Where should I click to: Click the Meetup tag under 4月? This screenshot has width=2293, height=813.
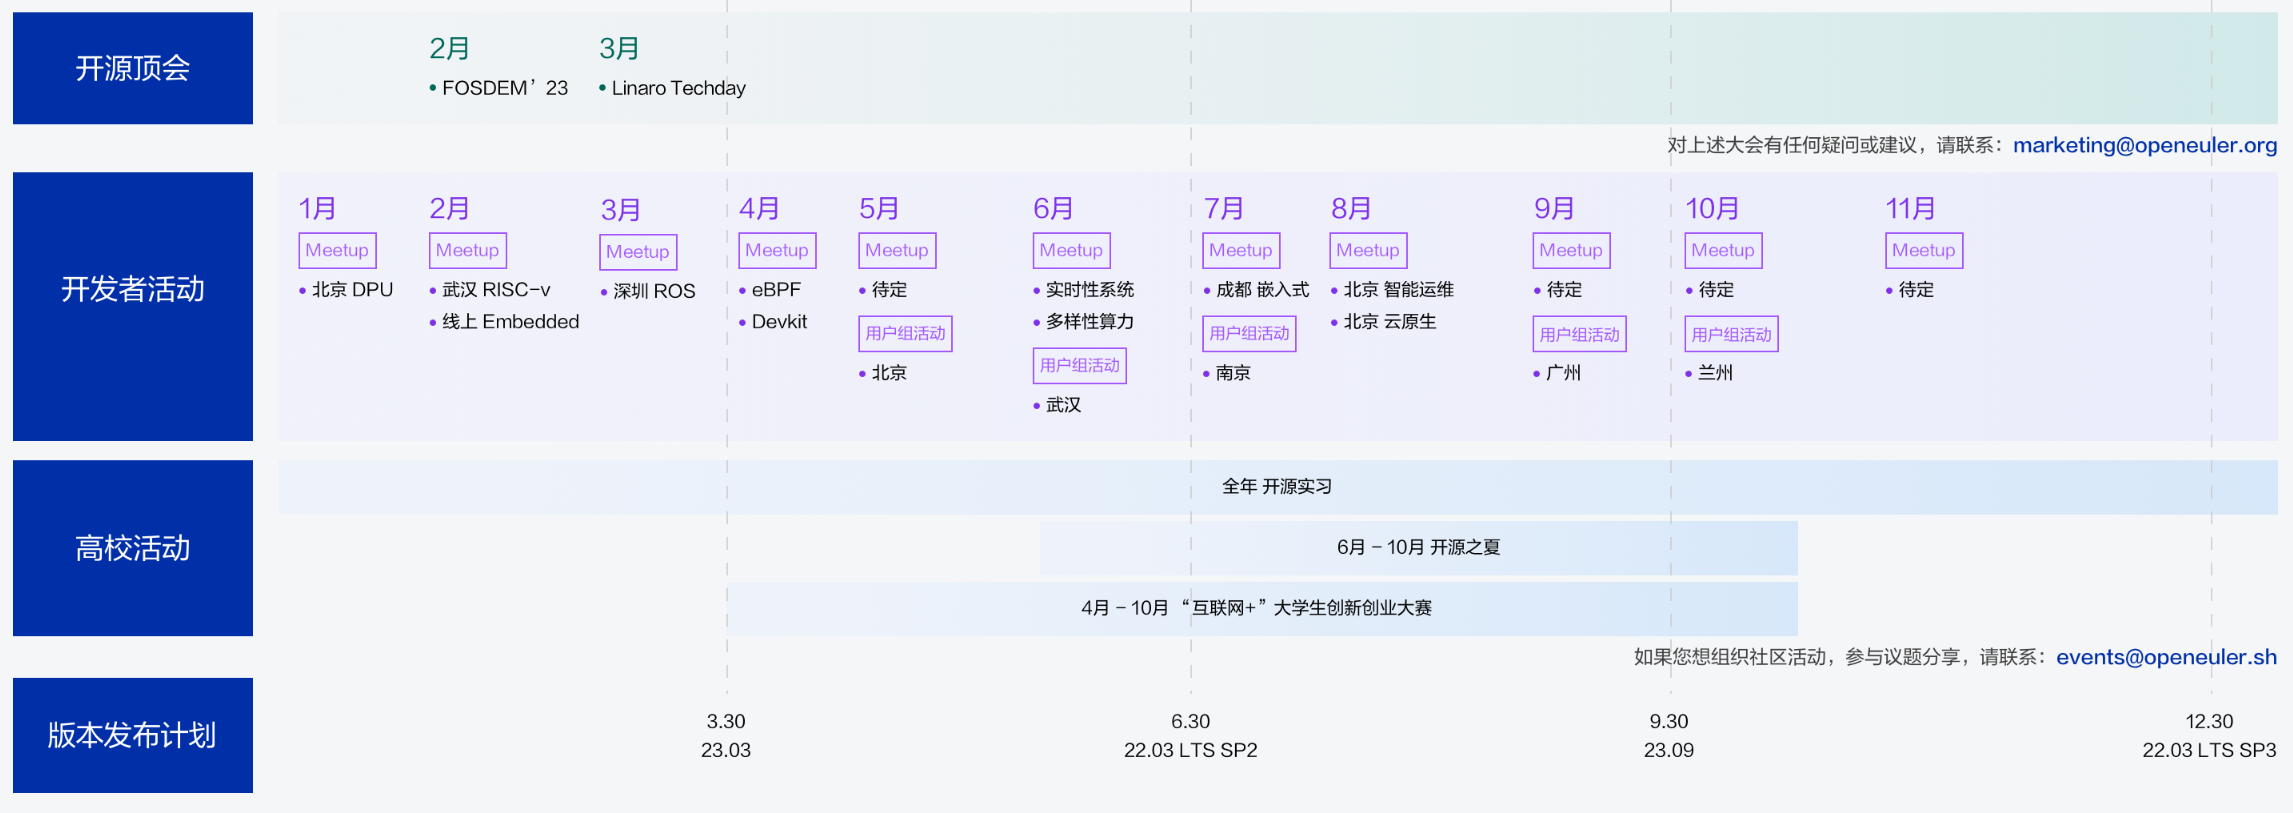(x=777, y=250)
